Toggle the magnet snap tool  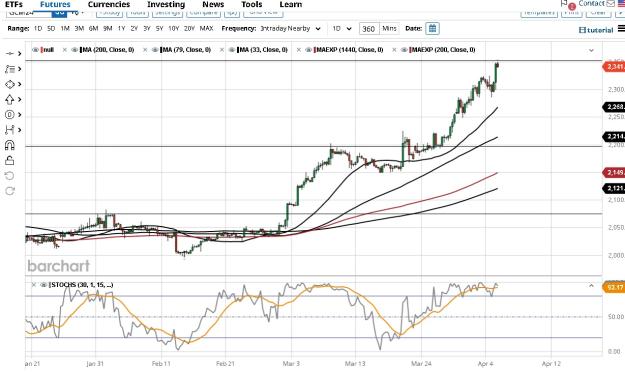[10, 145]
